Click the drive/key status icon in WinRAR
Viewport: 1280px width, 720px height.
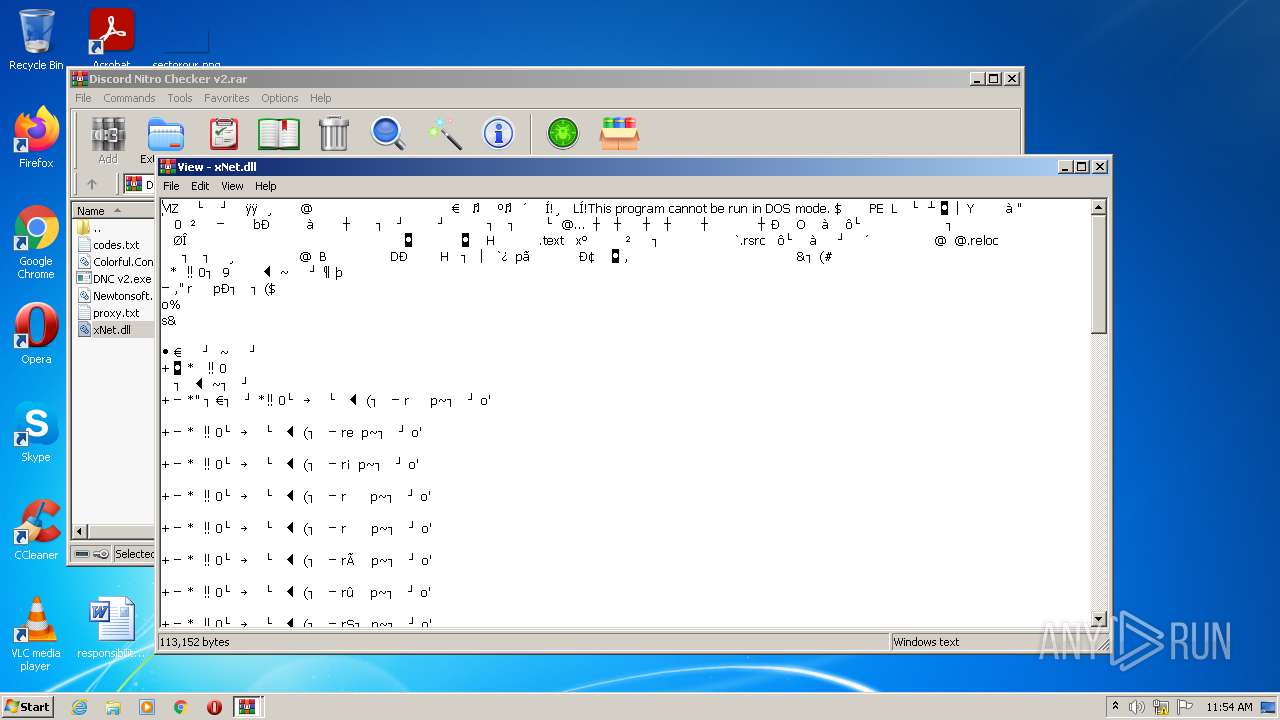coord(92,554)
